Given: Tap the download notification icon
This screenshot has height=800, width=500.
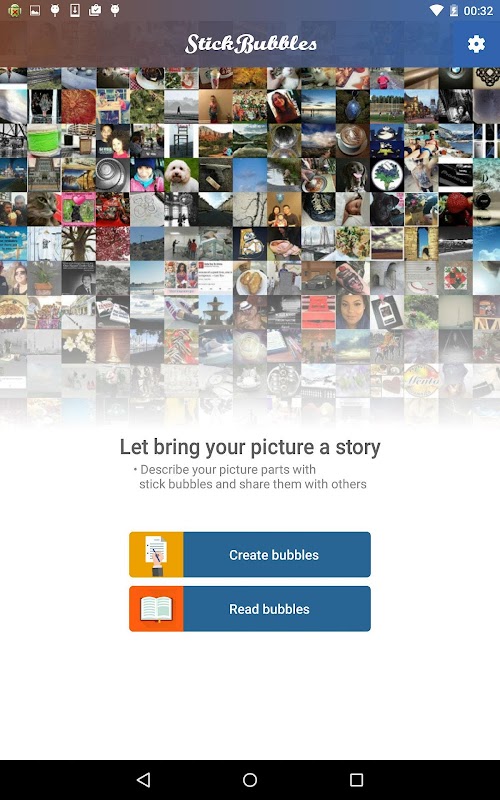Looking at the screenshot, I should [75, 10].
